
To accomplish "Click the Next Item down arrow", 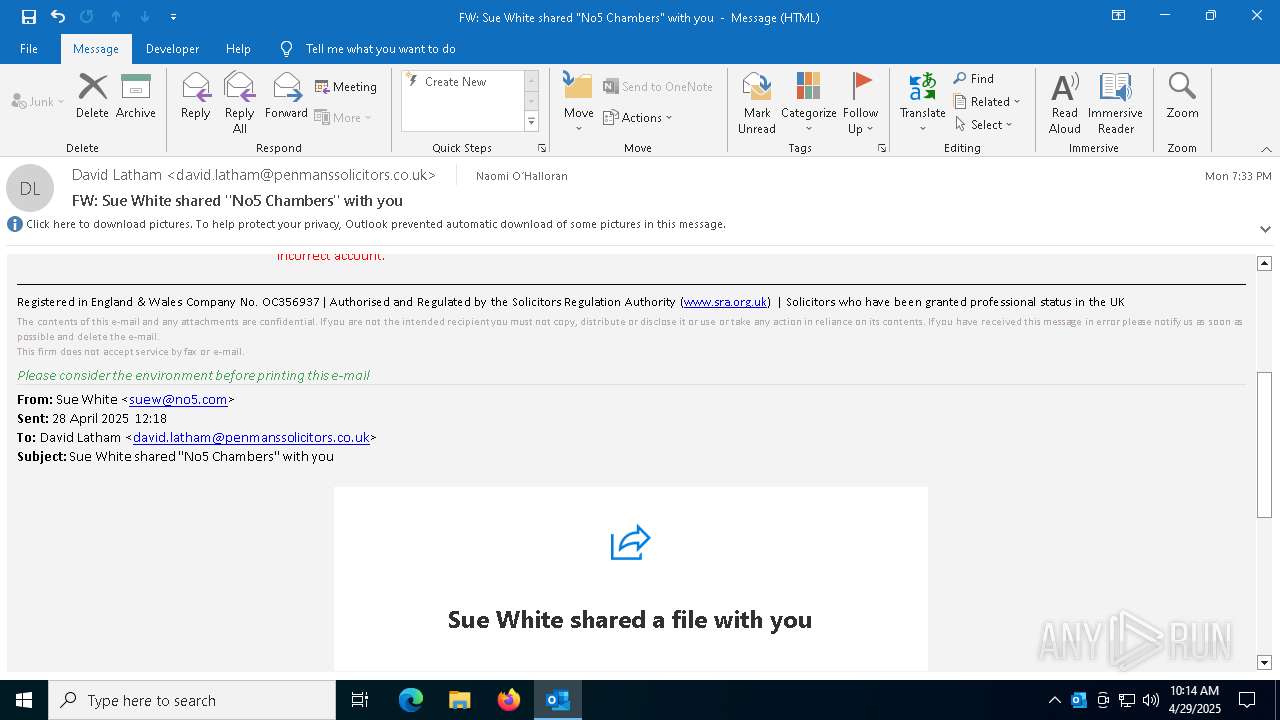I will [x=145, y=17].
